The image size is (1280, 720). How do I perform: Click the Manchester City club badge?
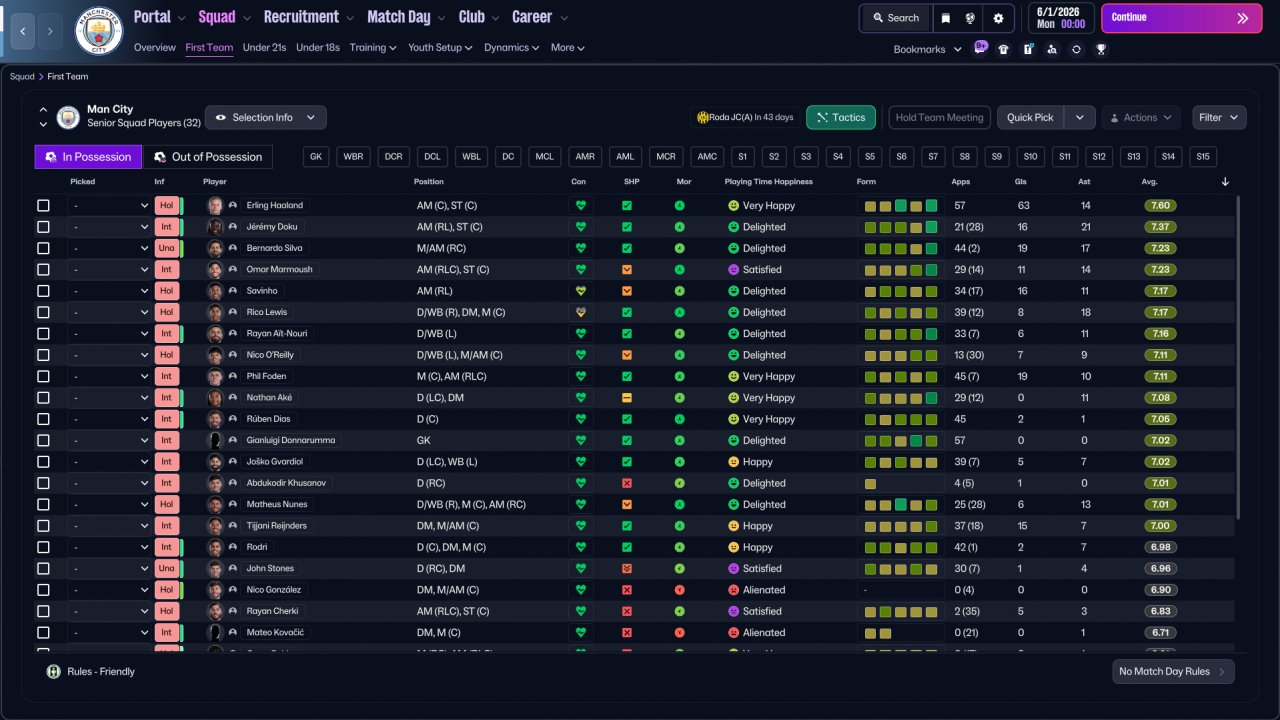pyautogui.click(x=99, y=31)
